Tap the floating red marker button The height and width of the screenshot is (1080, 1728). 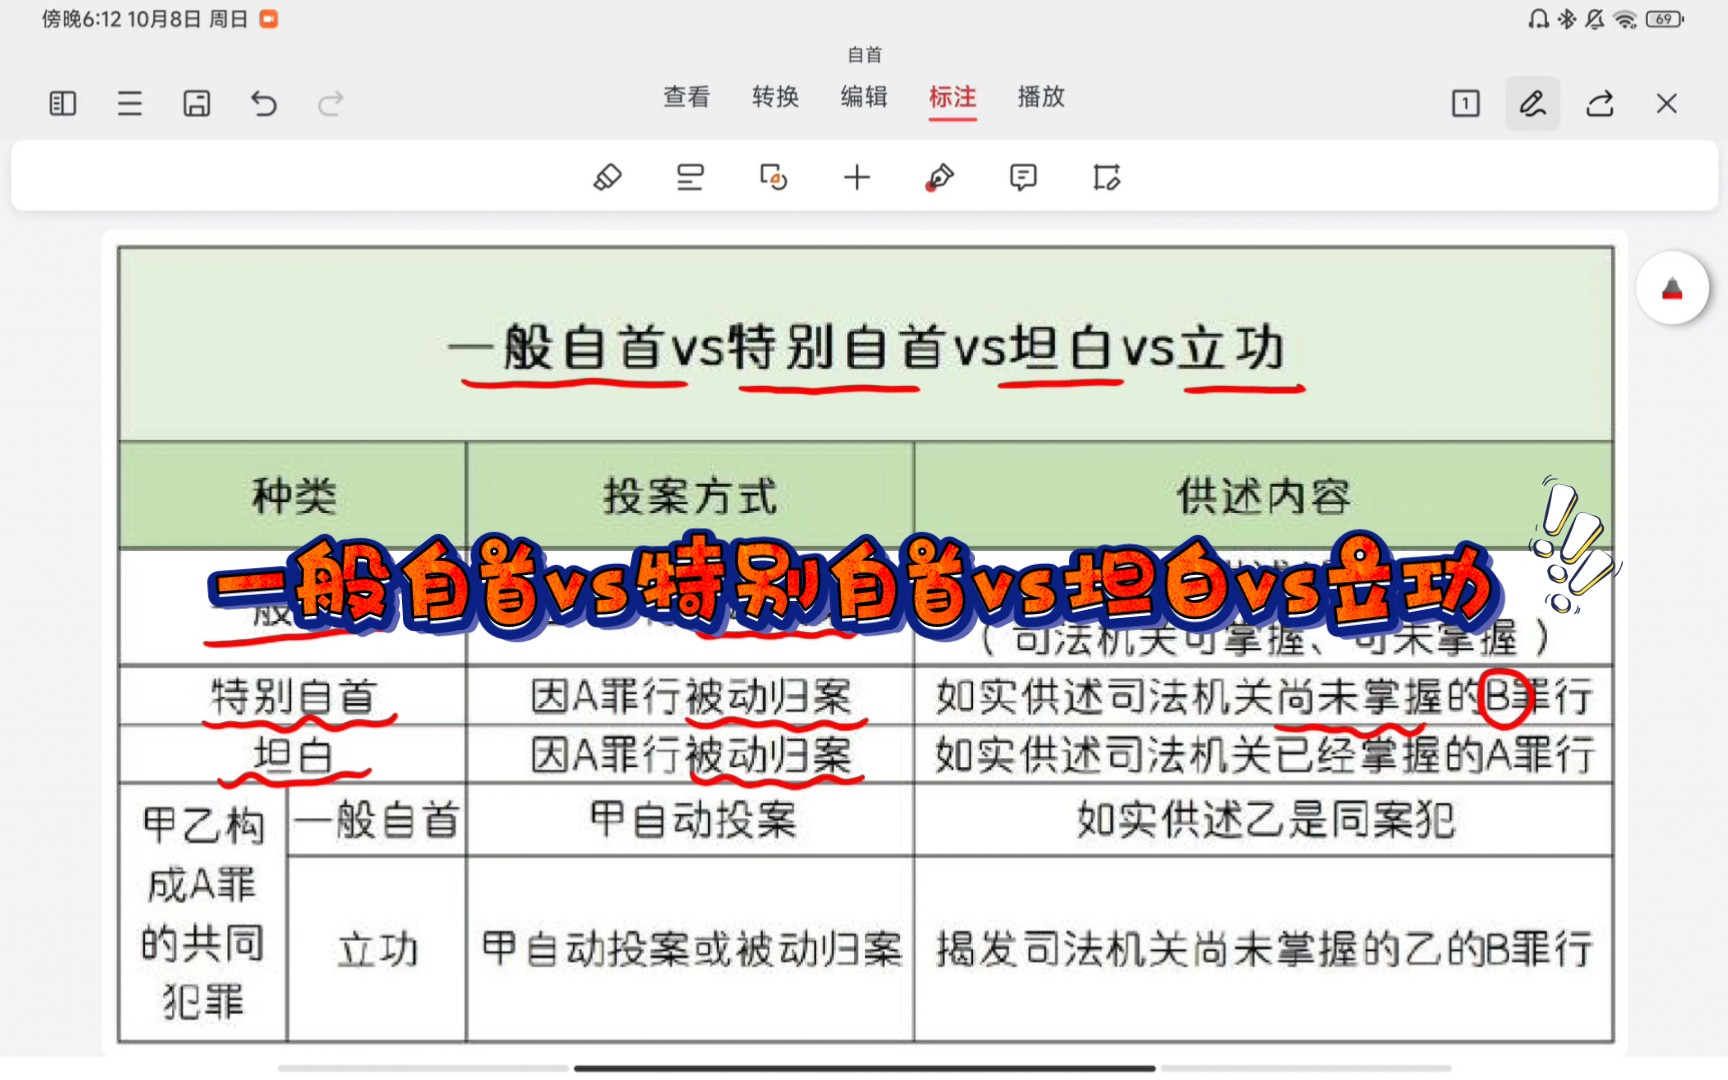tap(1672, 289)
